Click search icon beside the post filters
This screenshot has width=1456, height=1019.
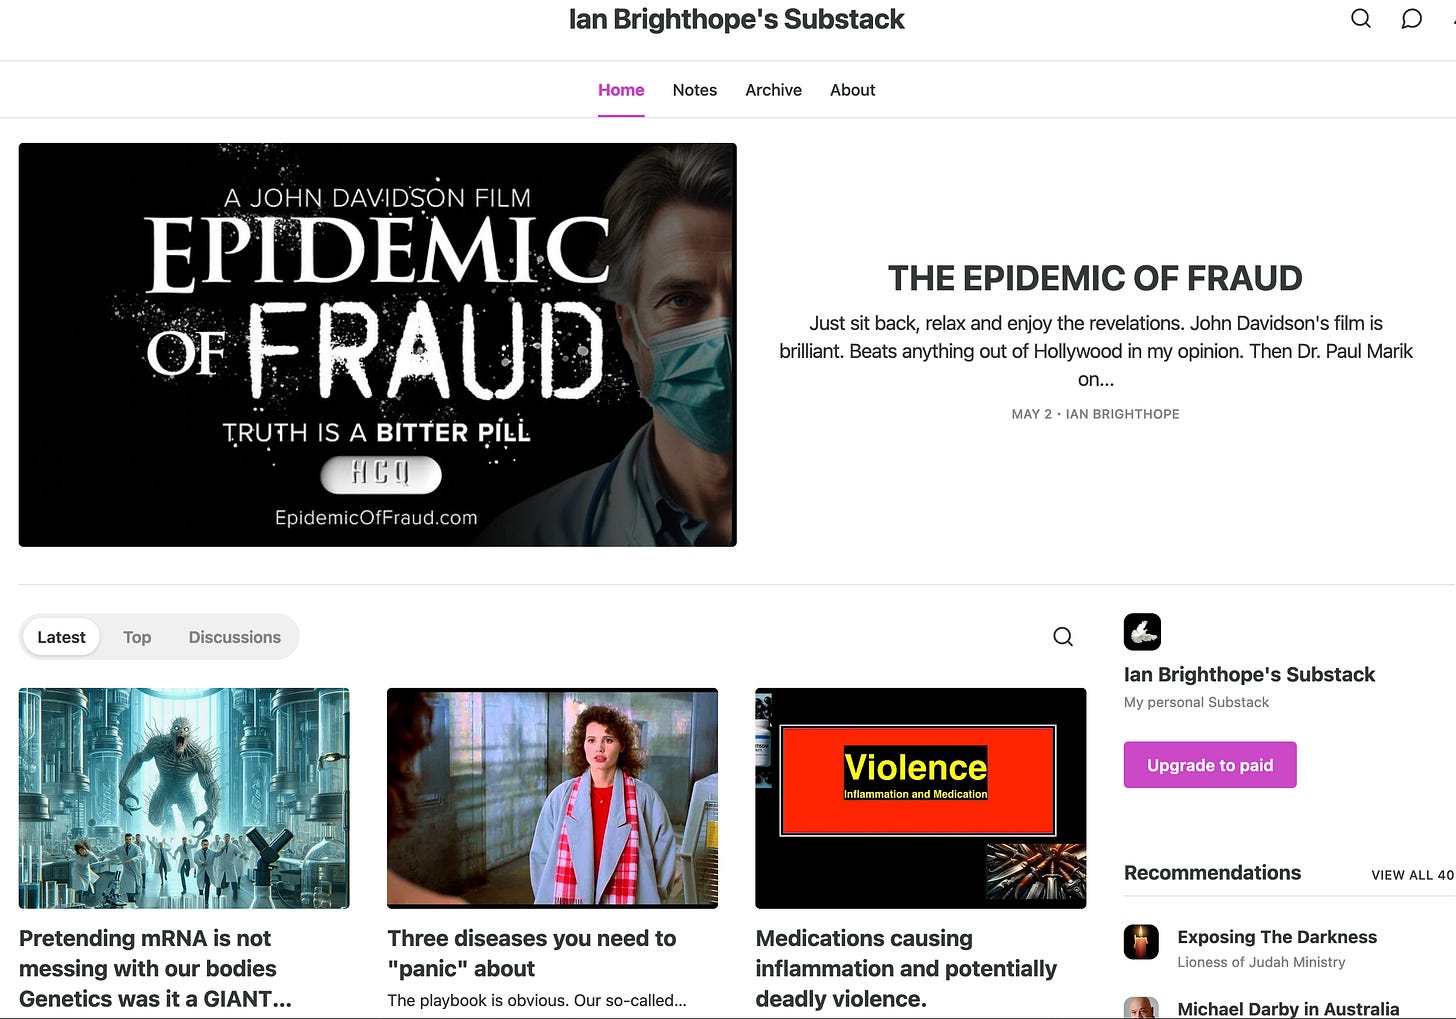(x=1063, y=637)
